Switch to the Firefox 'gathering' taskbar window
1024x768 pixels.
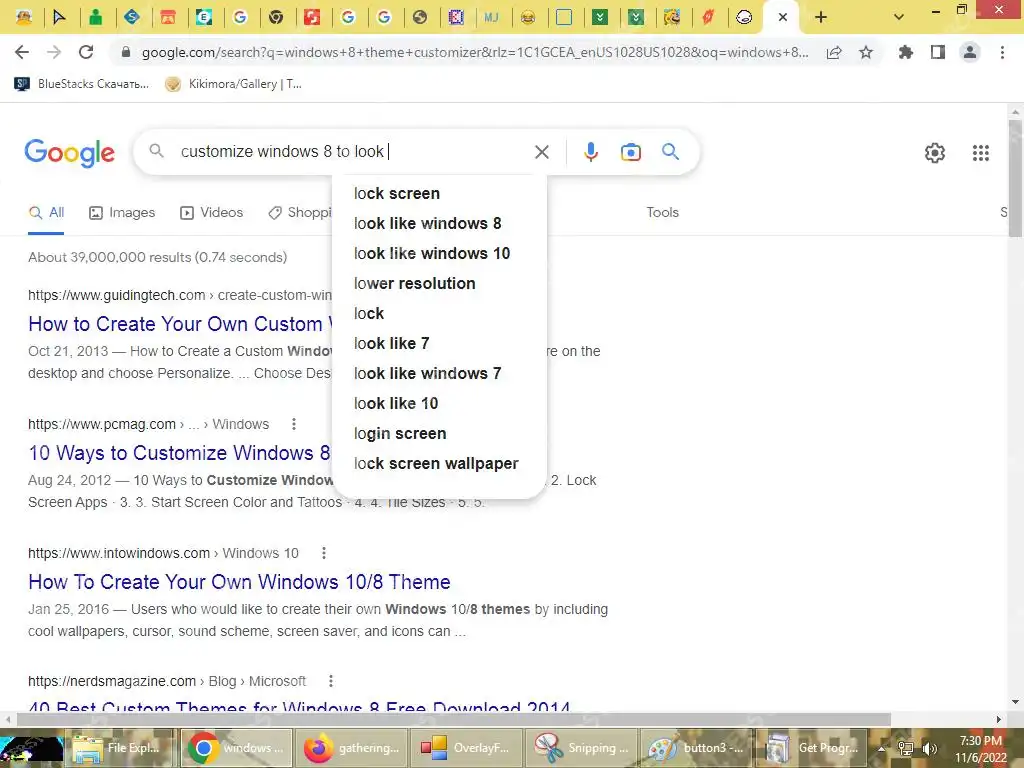click(x=352, y=748)
